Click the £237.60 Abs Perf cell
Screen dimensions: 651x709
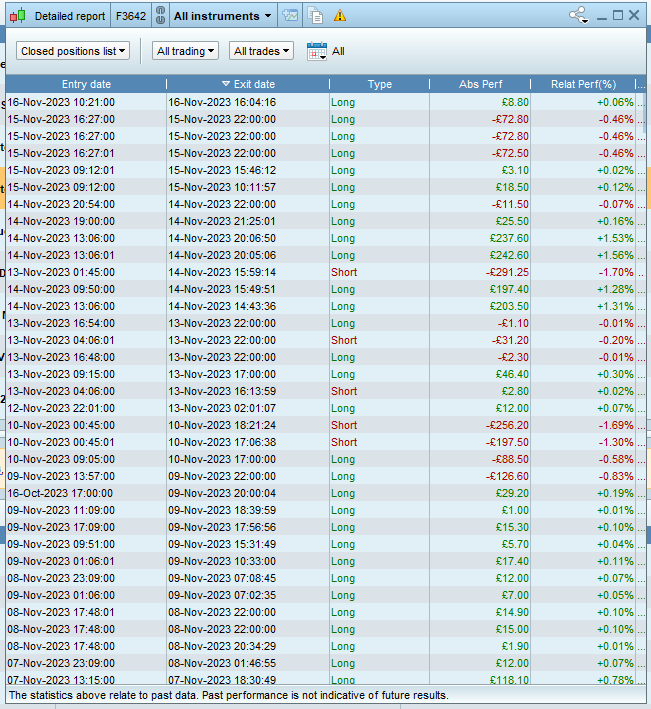[509, 238]
